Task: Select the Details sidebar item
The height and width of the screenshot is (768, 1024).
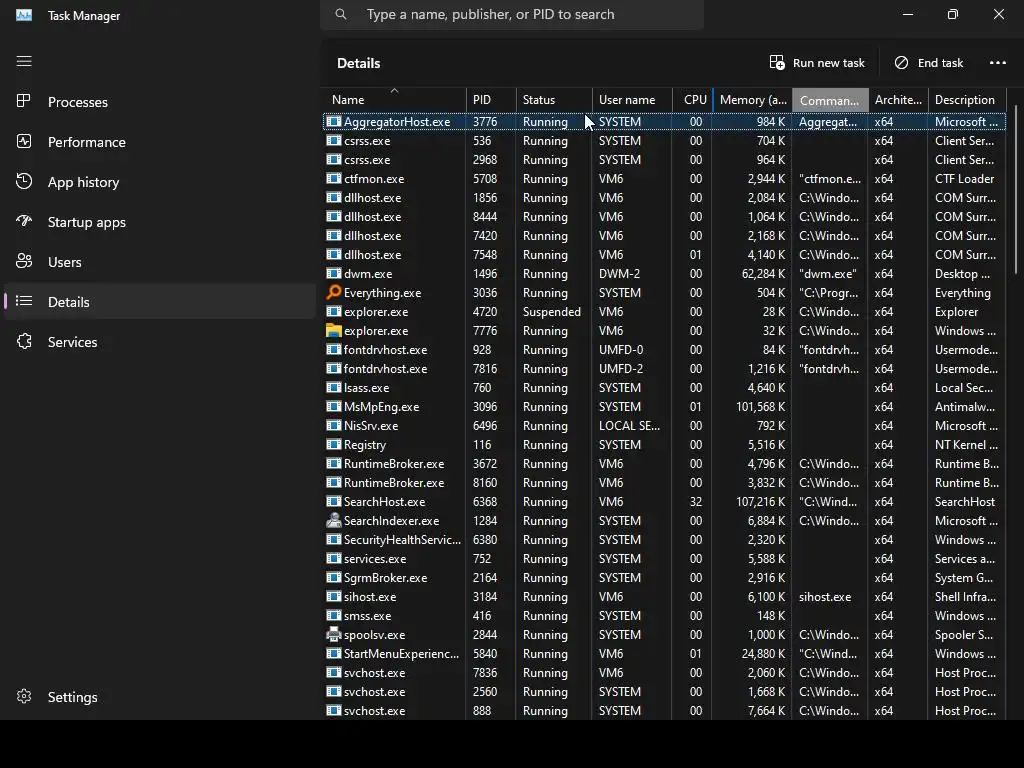Action: pos(160,302)
